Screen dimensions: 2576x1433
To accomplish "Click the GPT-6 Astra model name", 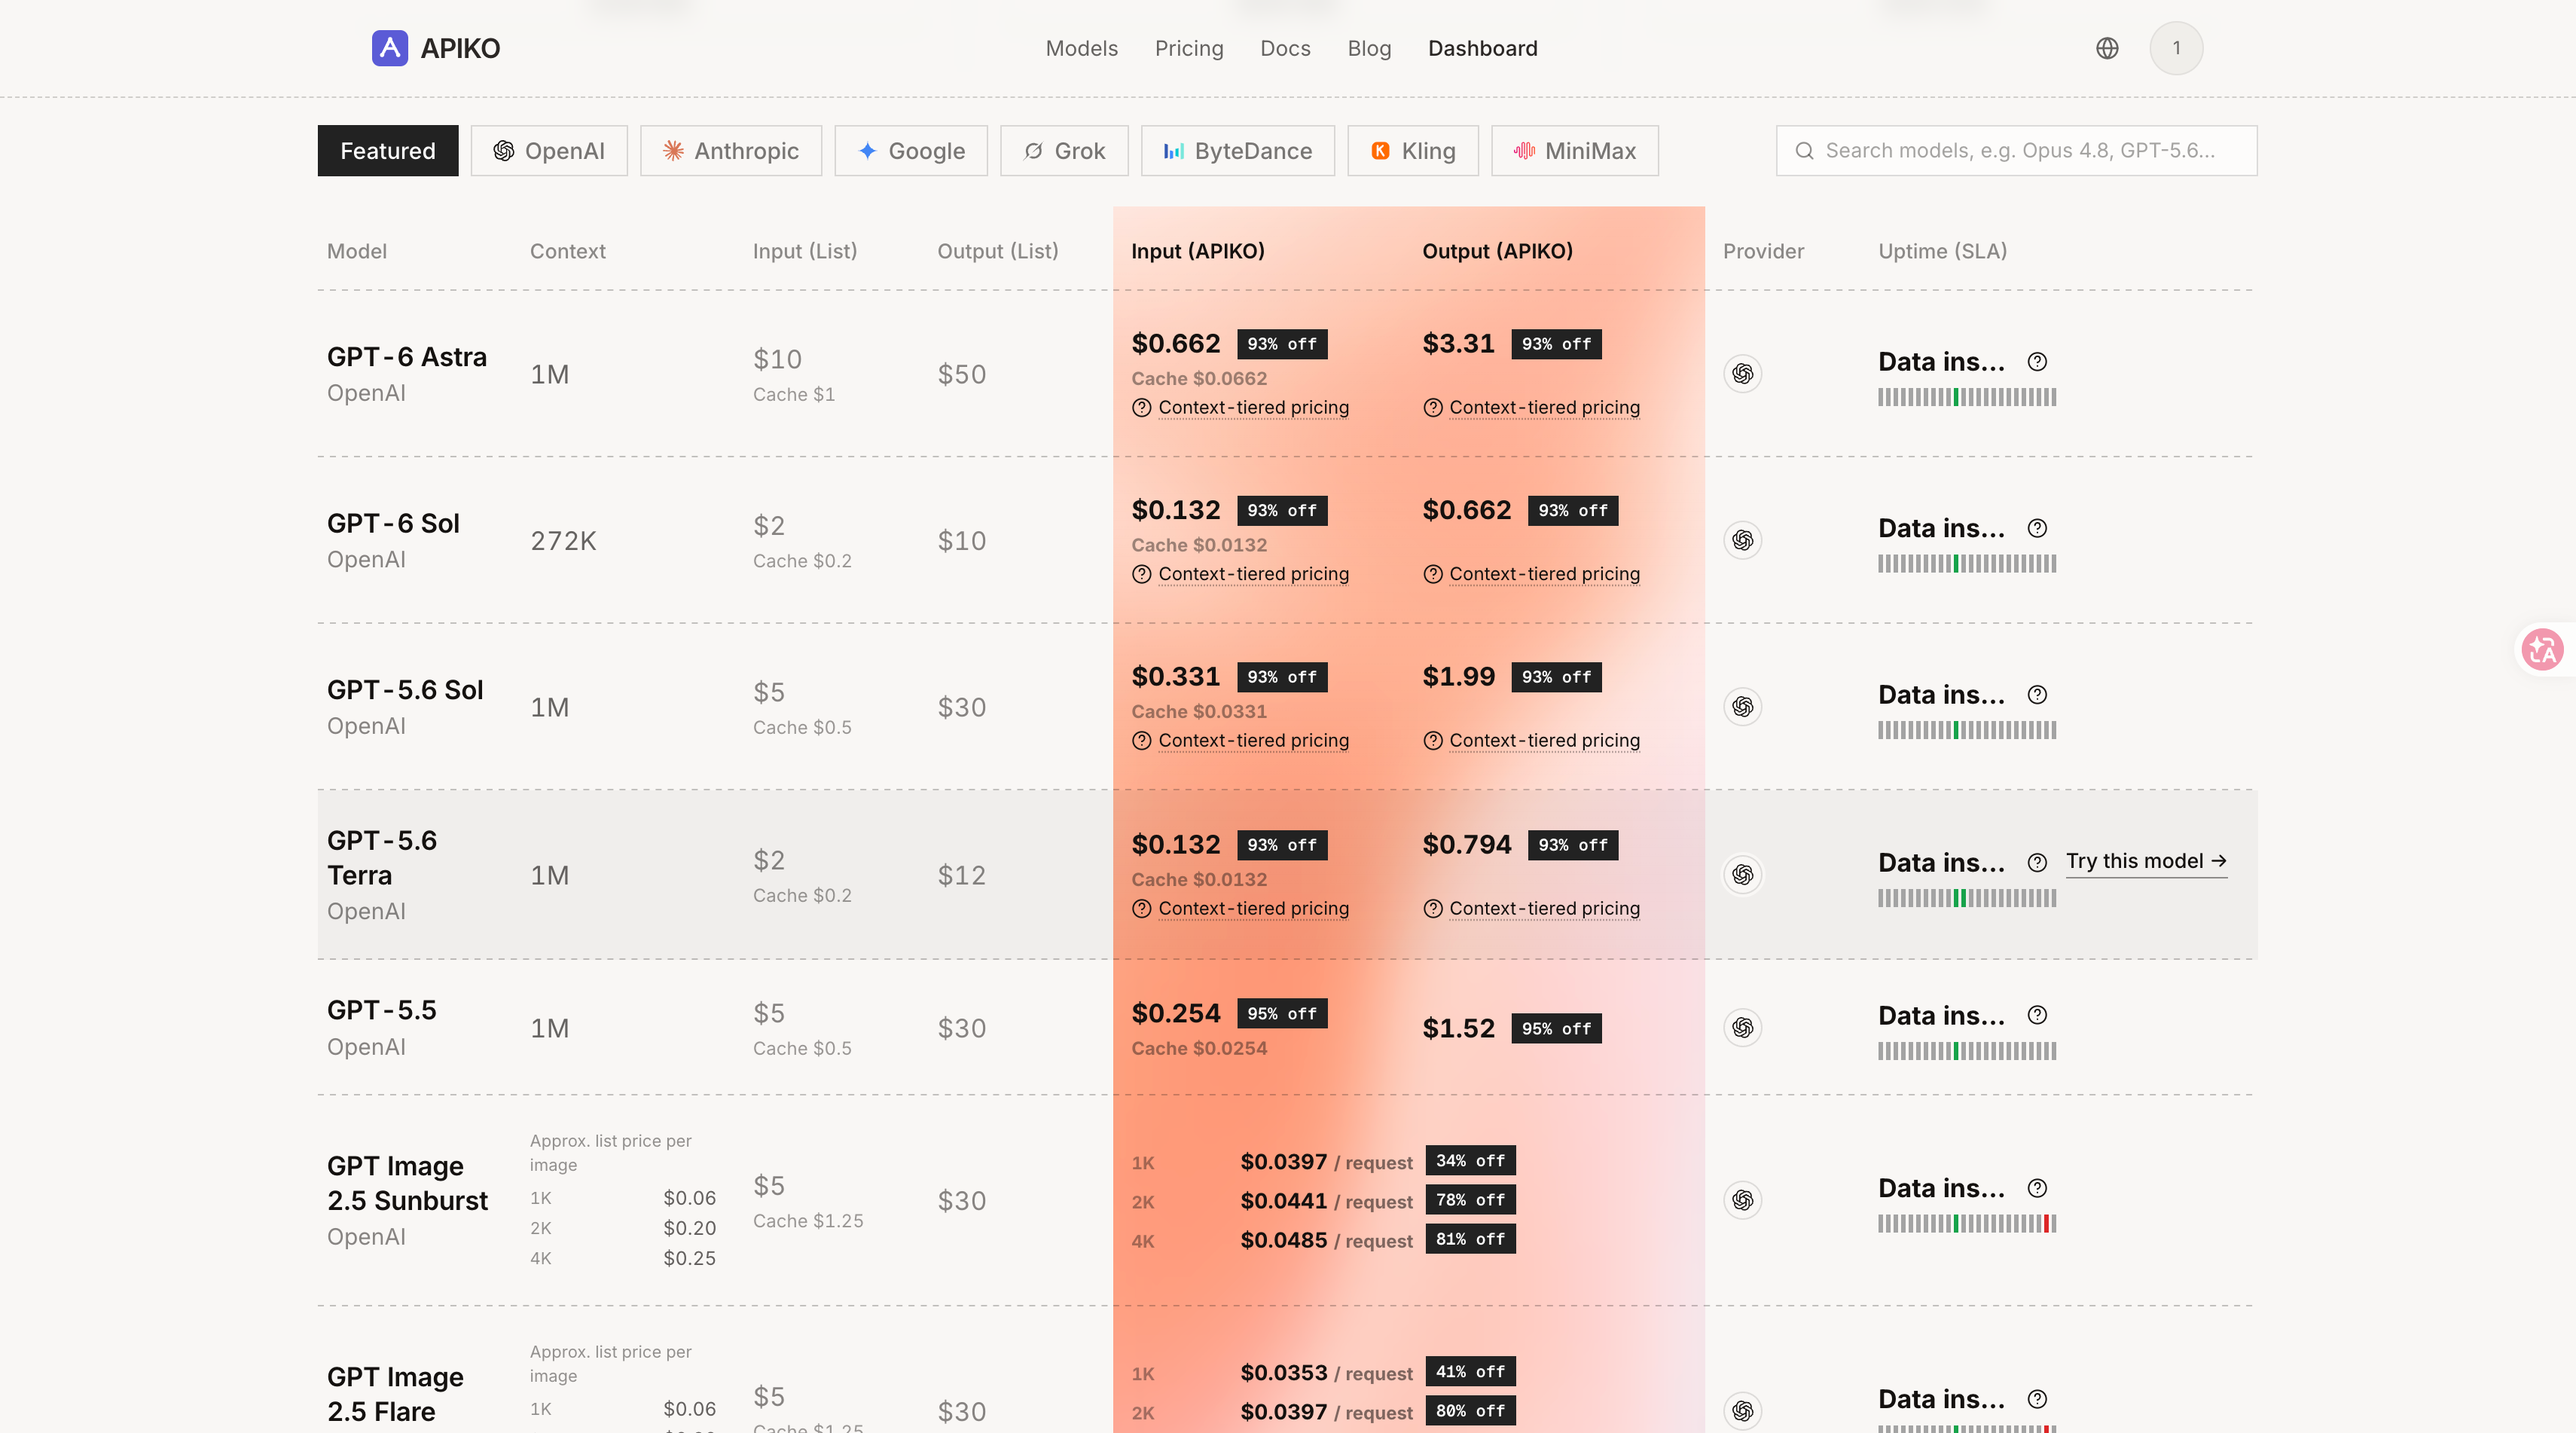I will [x=407, y=357].
